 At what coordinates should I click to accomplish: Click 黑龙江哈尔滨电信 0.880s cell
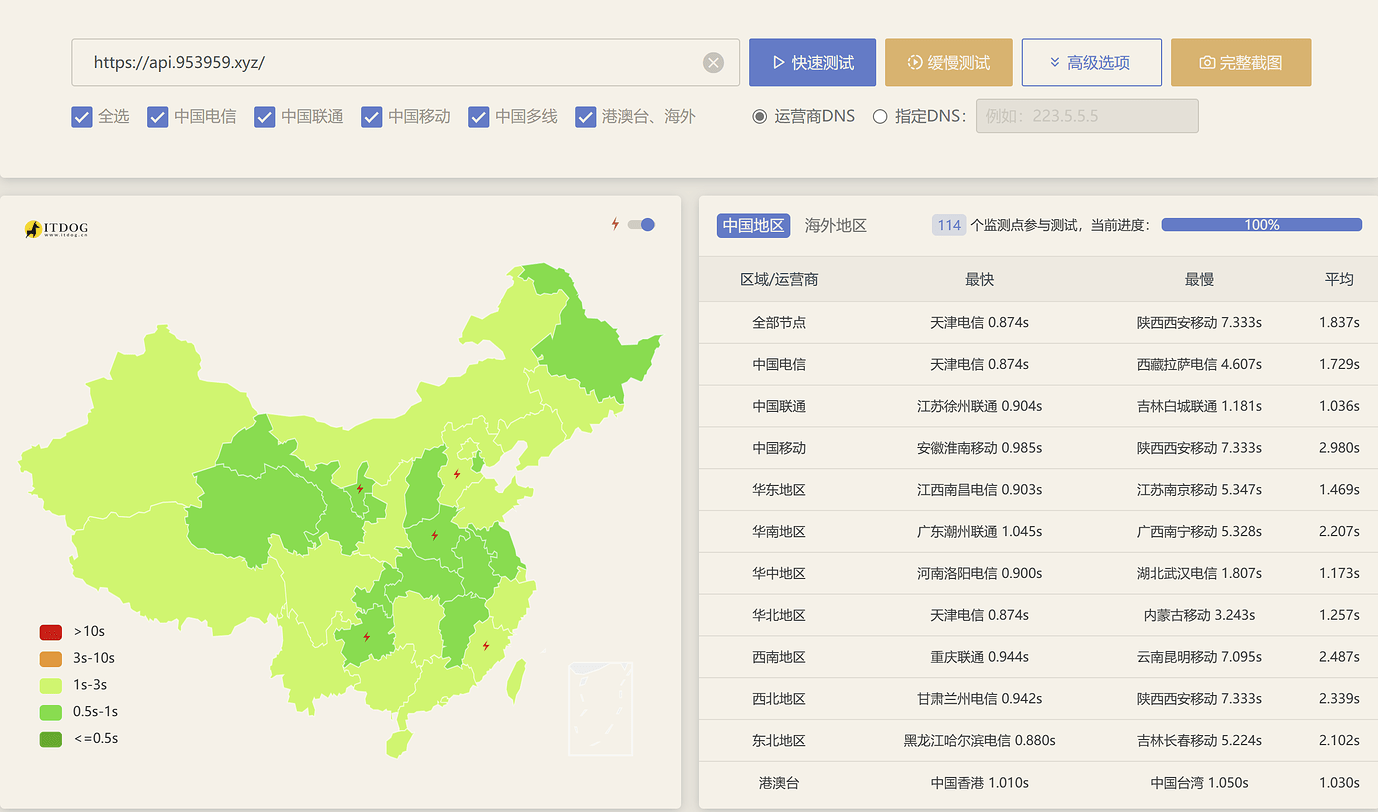coord(980,741)
